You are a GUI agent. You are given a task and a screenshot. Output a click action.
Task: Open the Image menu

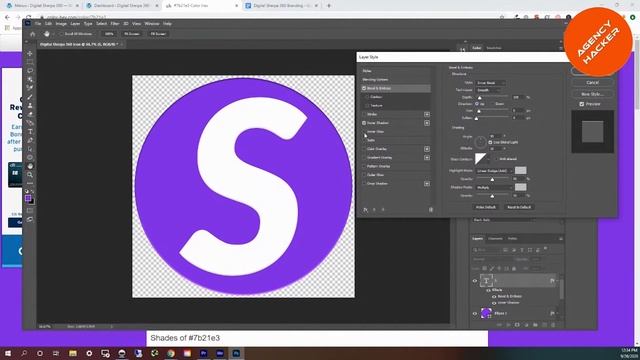point(61,24)
